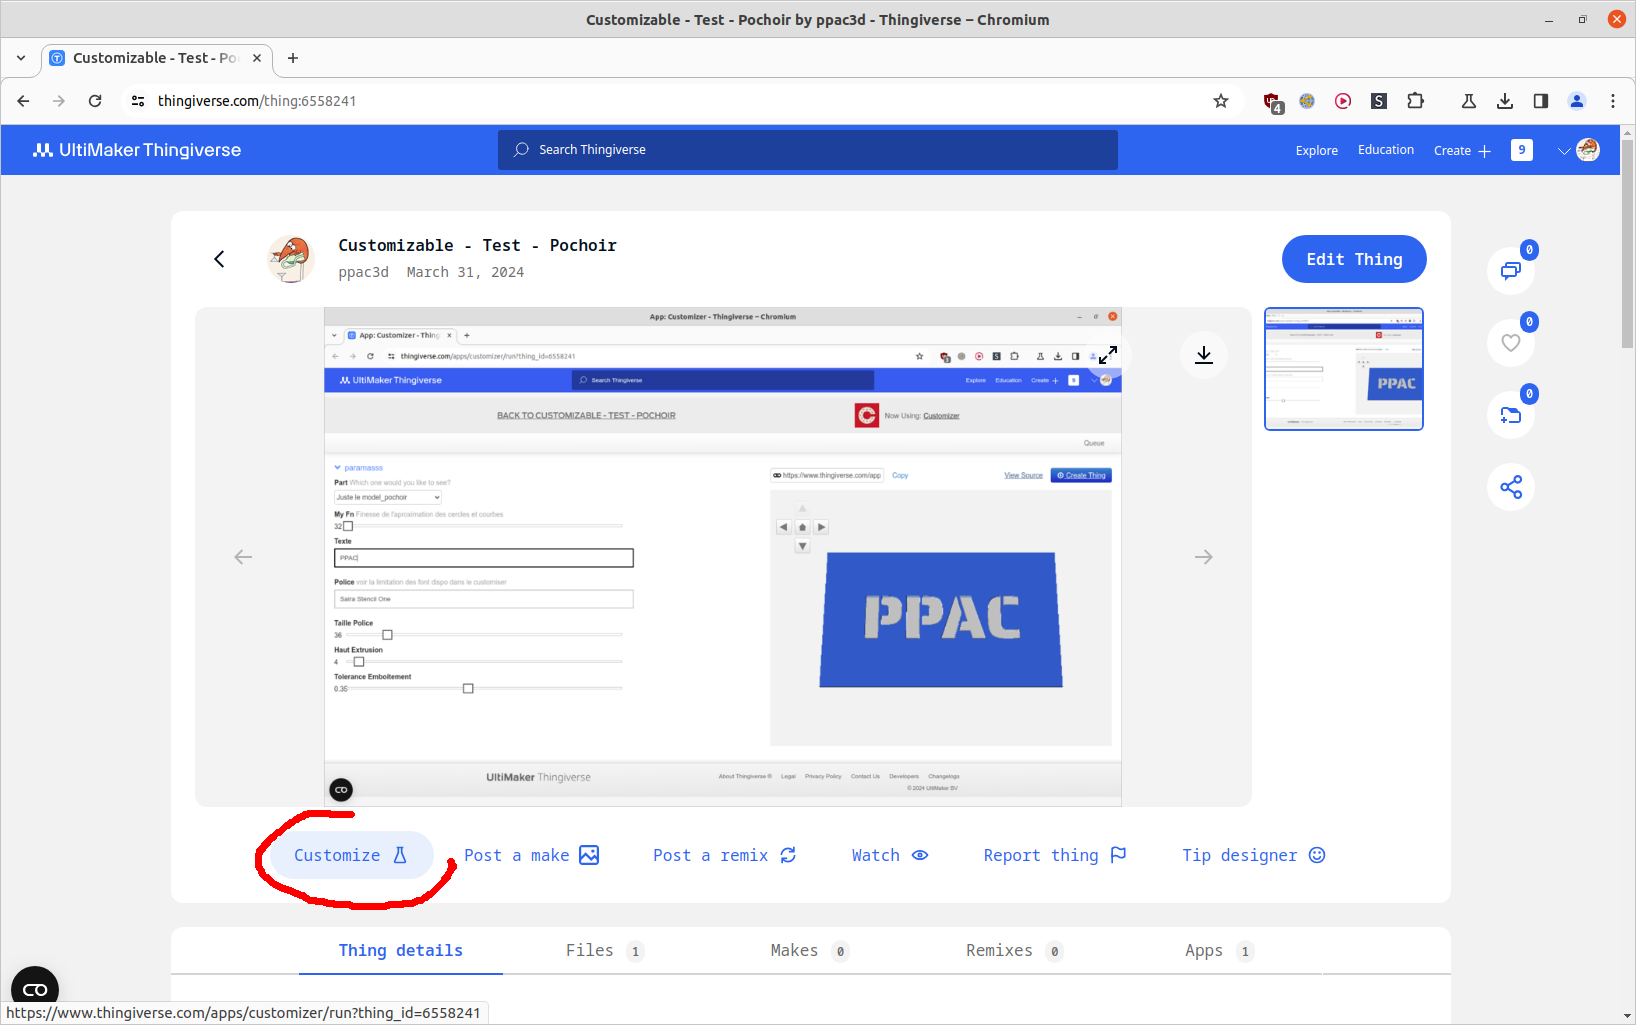The width and height of the screenshot is (1636, 1025).
Task: Bookmark this page with the star icon
Action: 1221,101
